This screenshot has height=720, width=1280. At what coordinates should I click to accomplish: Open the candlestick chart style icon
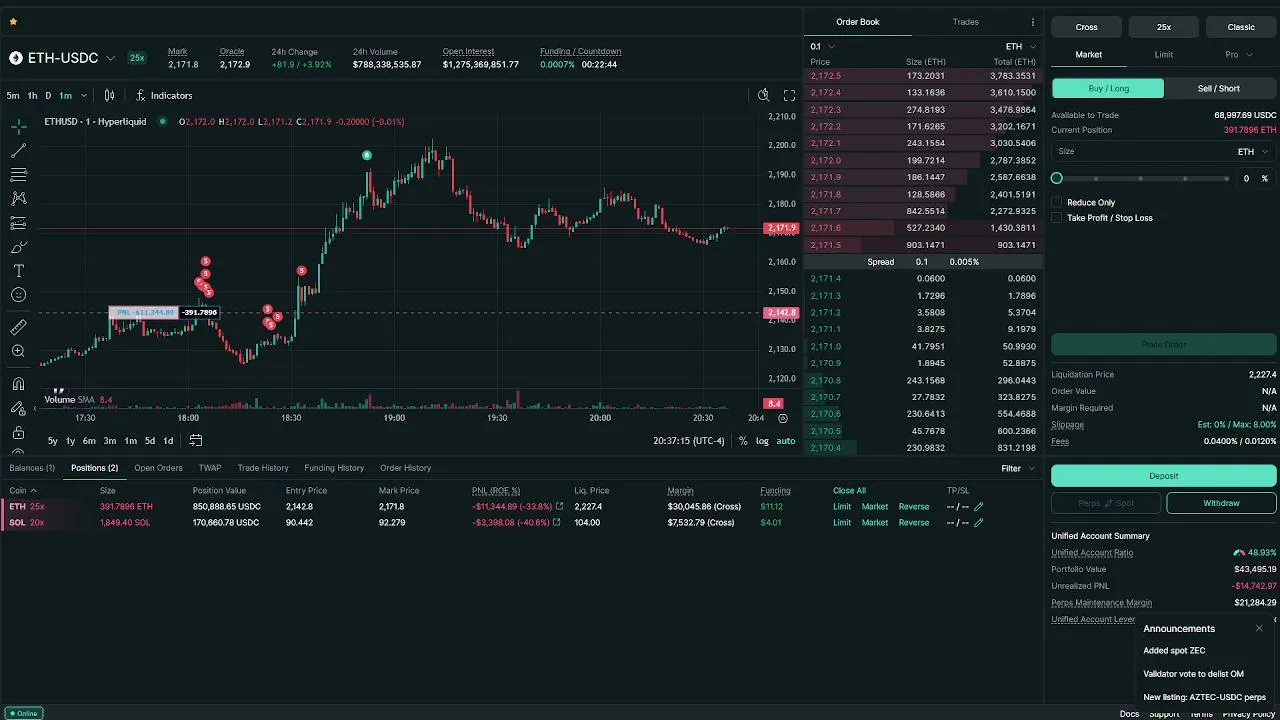pyautogui.click(x=110, y=95)
